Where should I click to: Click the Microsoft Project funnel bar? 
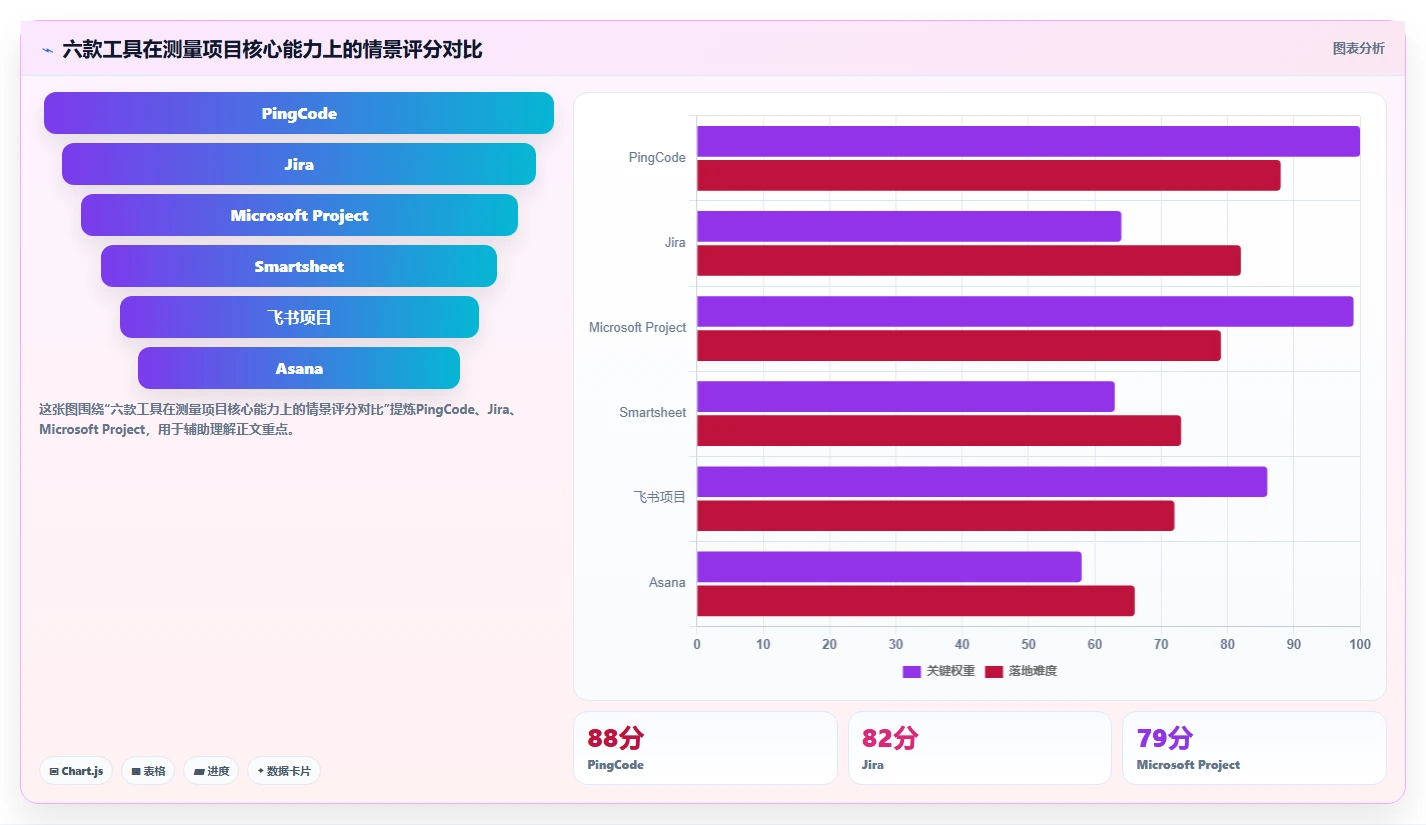(299, 215)
